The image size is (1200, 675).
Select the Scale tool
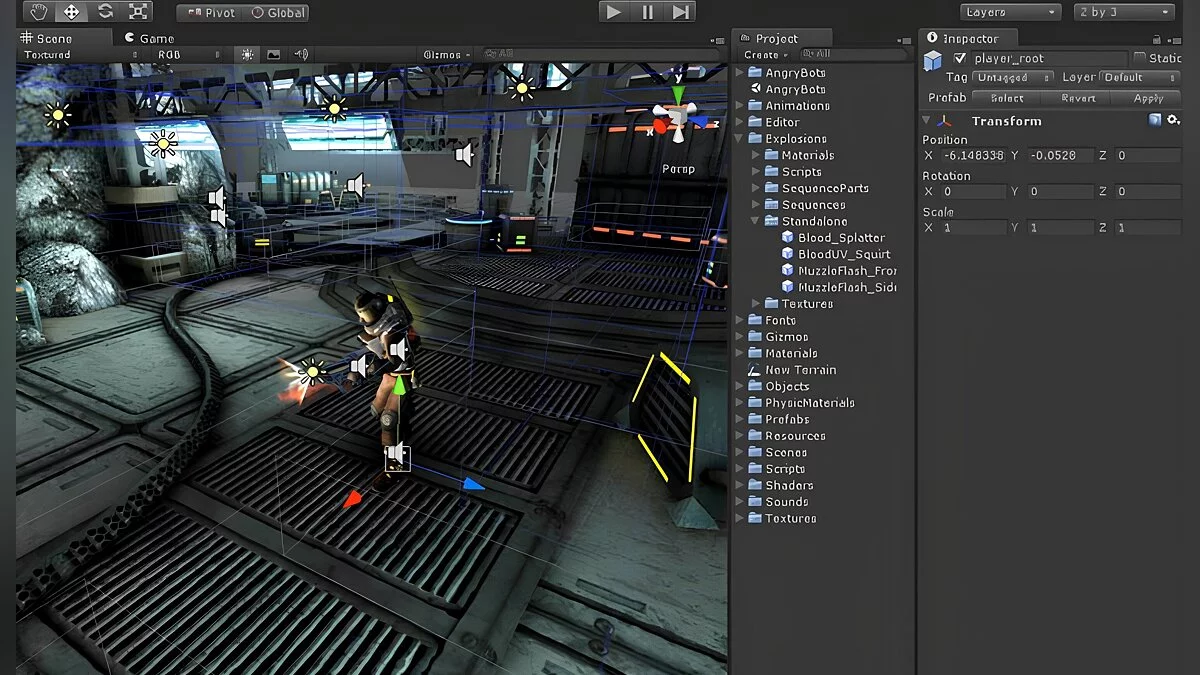coord(138,12)
